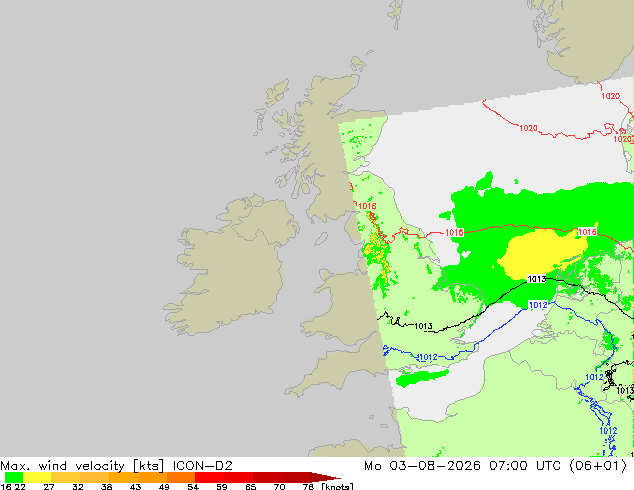The image size is (634, 490).
Task: Click the "(06+01)" forecast run label
Action: click(598, 466)
